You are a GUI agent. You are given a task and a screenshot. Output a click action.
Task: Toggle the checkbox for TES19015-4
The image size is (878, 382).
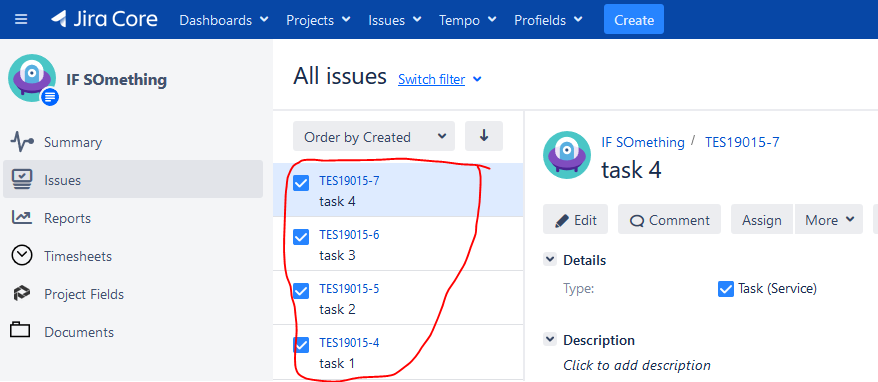(x=301, y=344)
